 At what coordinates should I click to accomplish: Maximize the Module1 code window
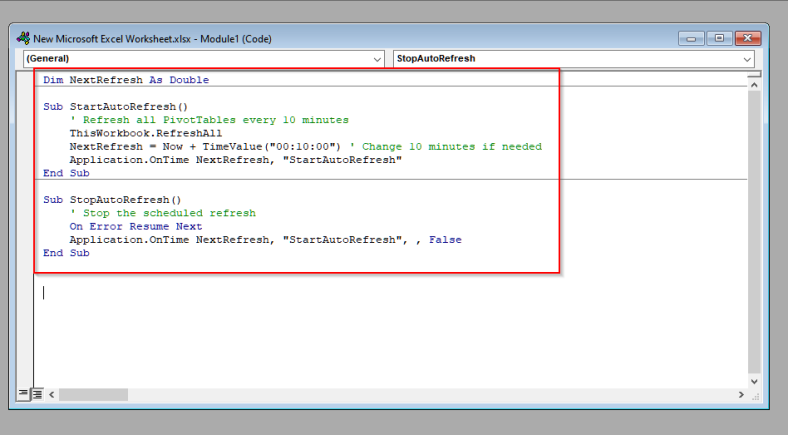[x=718, y=38]
